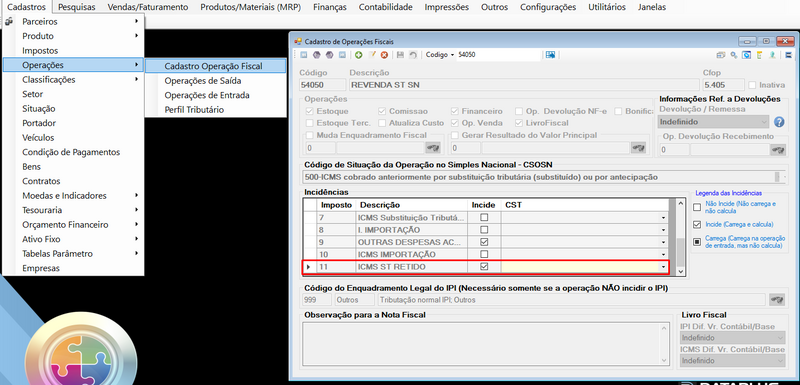Choose Condição de Pagamentos menu entry
The image size is (800, 385).
(73, 152)
